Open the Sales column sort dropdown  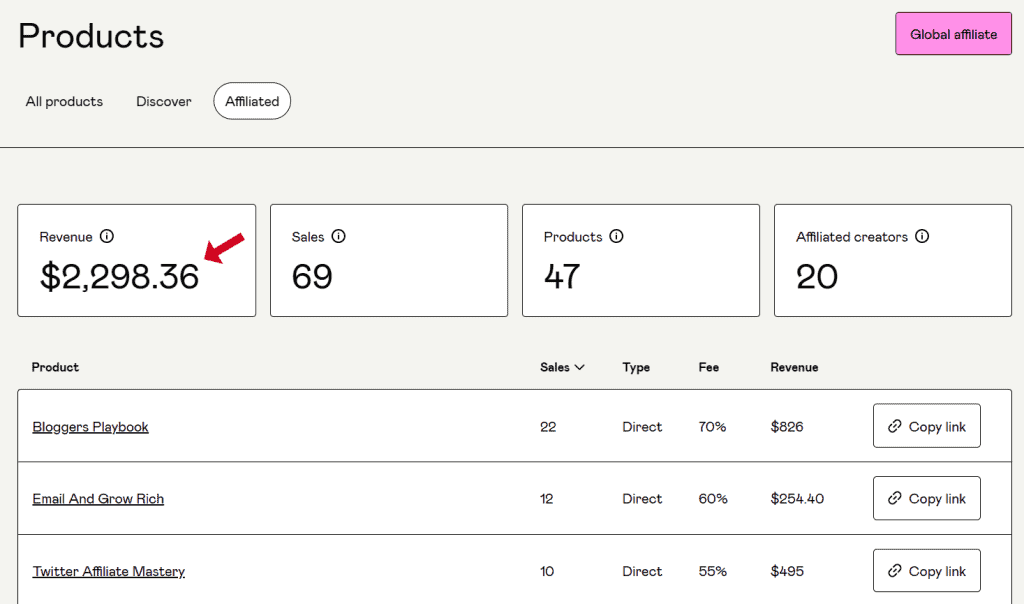point(578,367)
